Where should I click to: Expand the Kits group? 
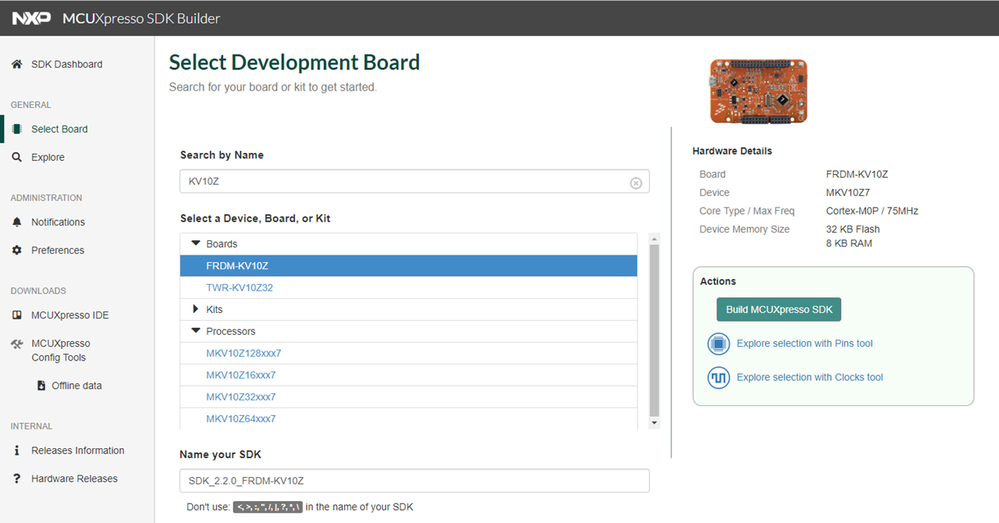point(196,309)
